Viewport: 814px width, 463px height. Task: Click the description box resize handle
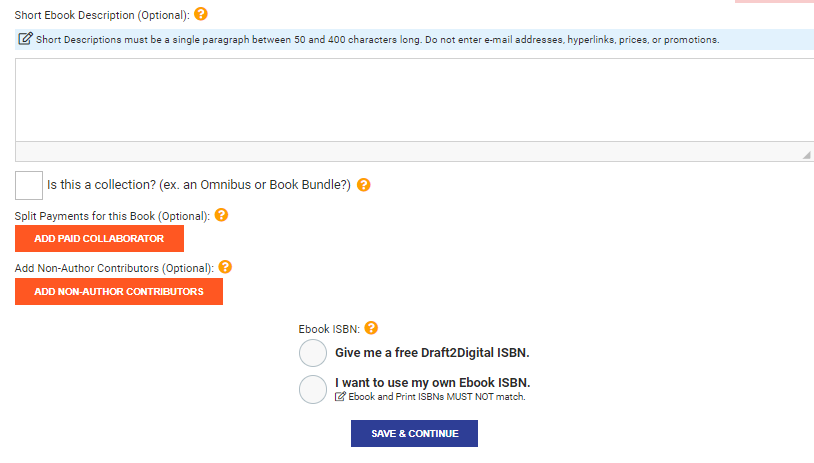806,155
